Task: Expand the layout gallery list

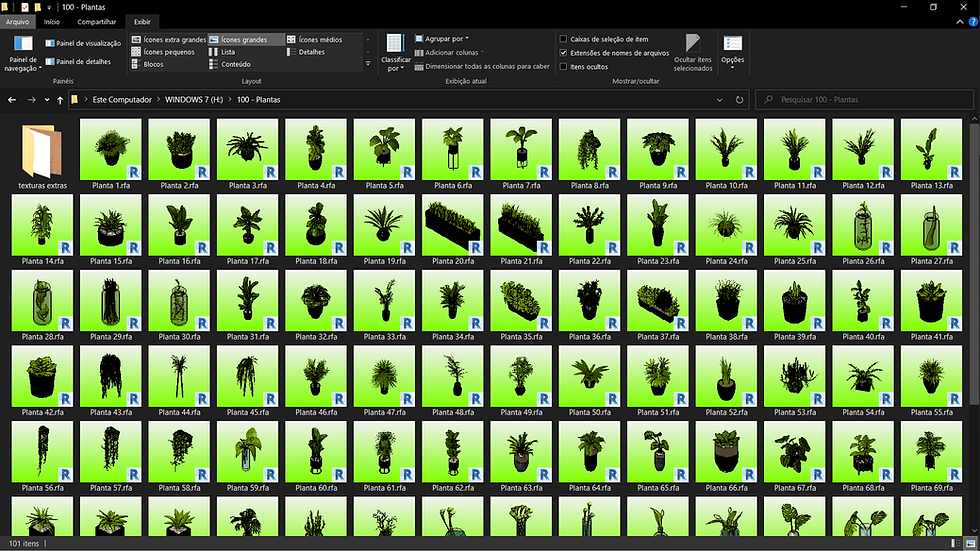Action: click(x=368, y=64)
